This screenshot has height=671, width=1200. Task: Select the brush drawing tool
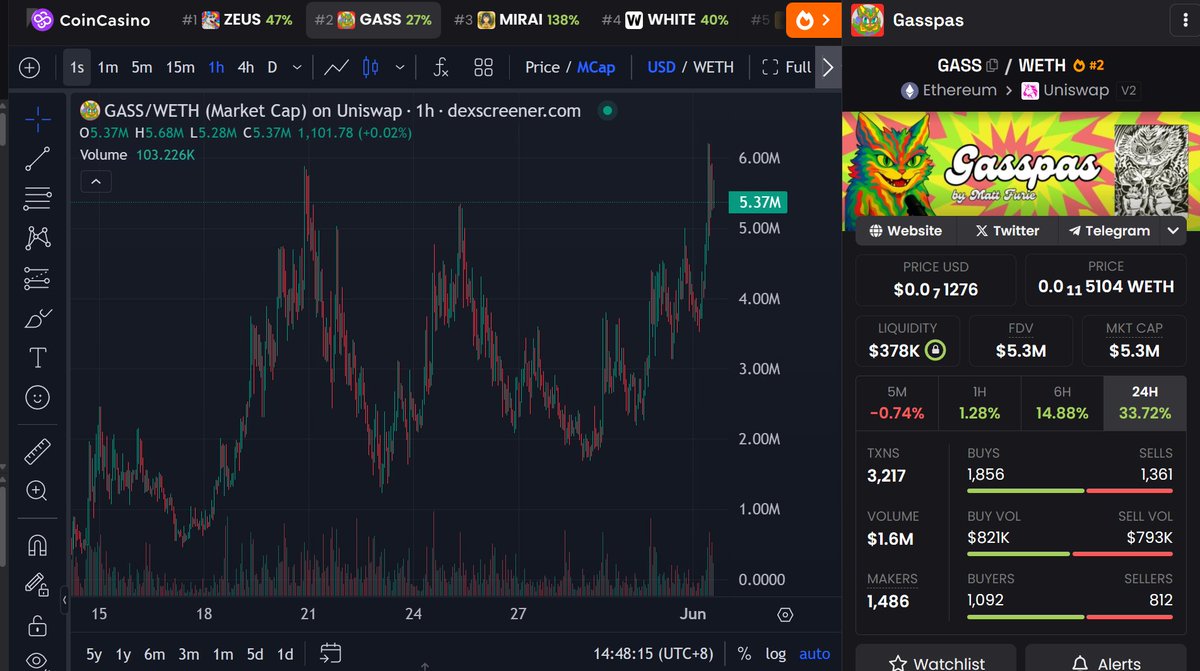38,318
